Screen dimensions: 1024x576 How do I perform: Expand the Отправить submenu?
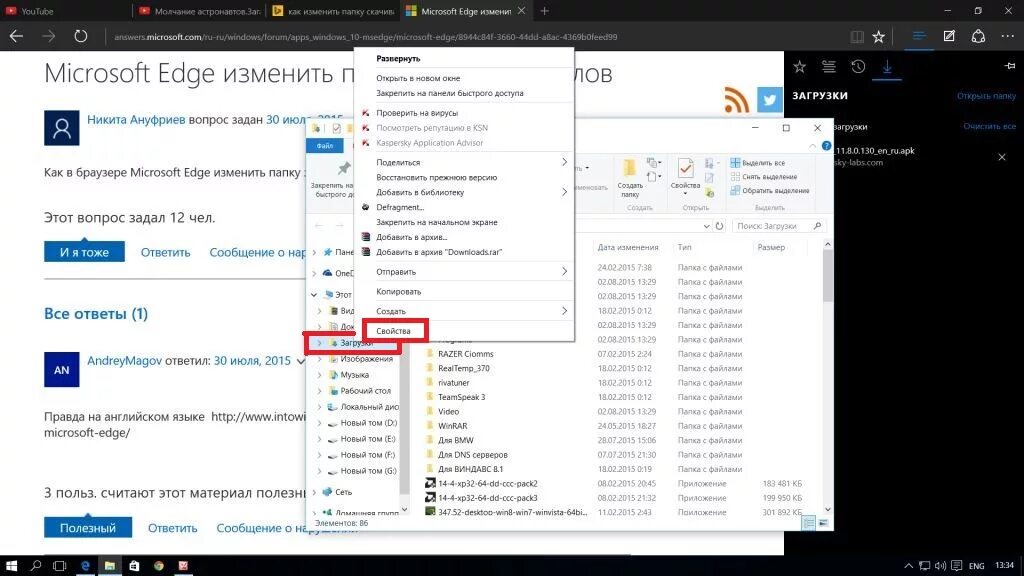click(x=464, y=272)
